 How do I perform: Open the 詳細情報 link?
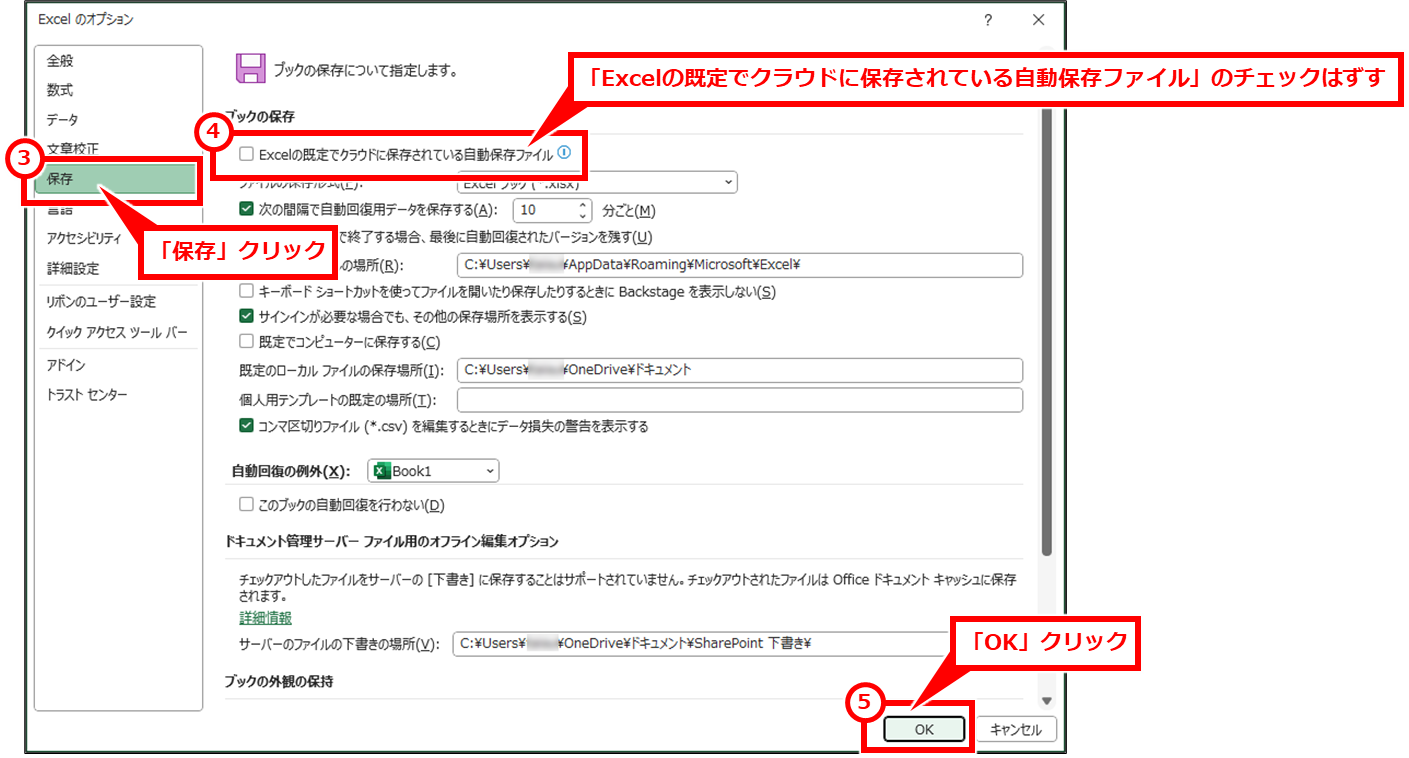265,618
